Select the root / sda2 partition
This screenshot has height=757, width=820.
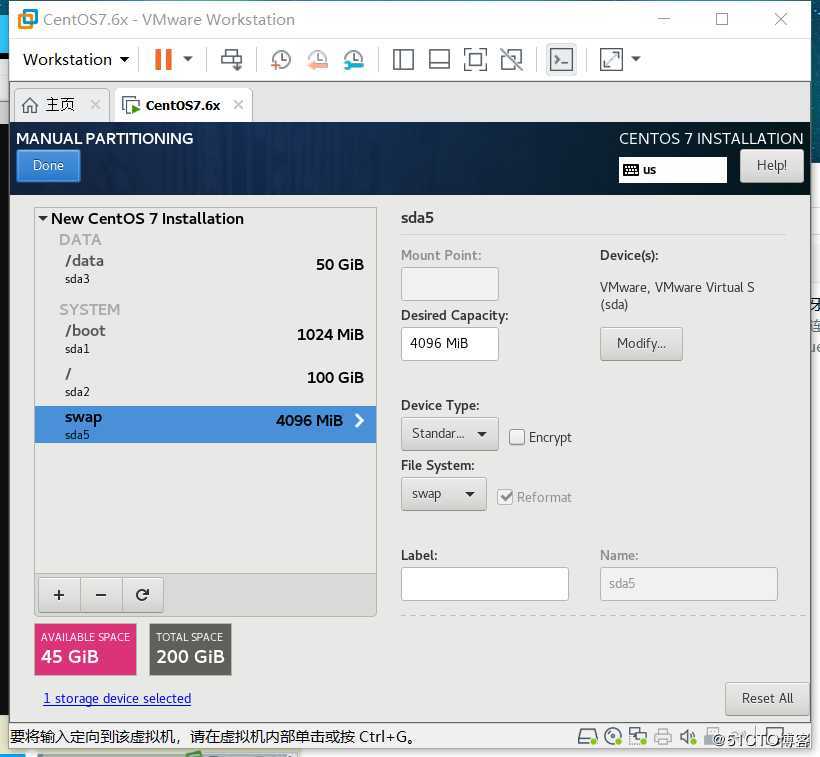(x=205, y=382)
